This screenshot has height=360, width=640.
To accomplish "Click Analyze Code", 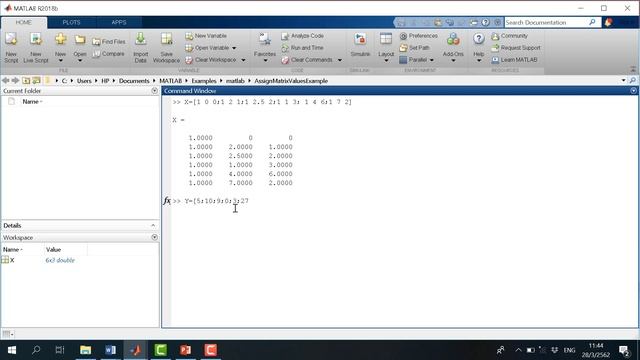I will (302, 36).
